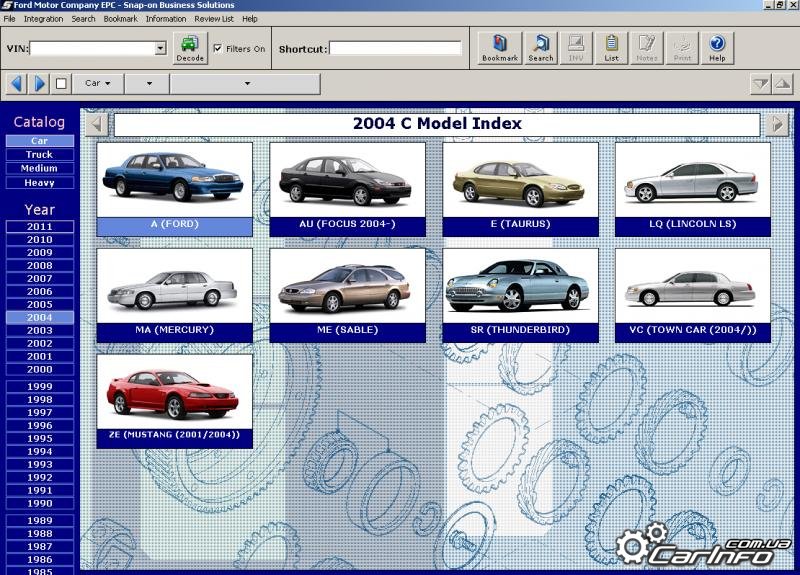Open the Notes tool
This screenshot has width=800, height=575.
coord(646,48)
